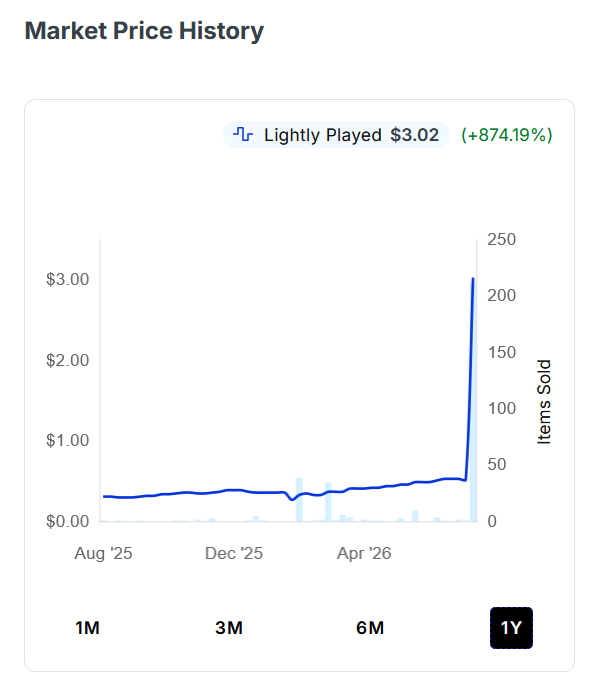Click the Dec '25 x-axis label
The image size is (592, 694).
click(x=234, y=553)
